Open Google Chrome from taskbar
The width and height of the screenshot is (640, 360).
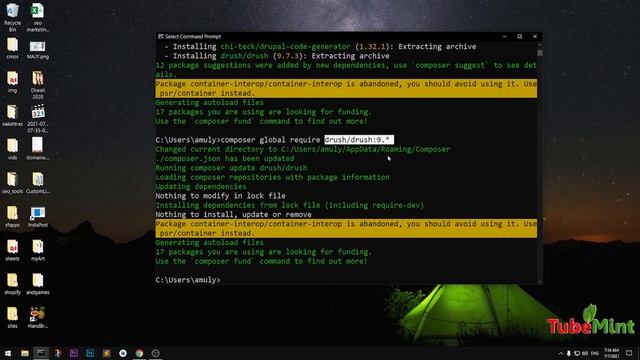click(139, 353)
